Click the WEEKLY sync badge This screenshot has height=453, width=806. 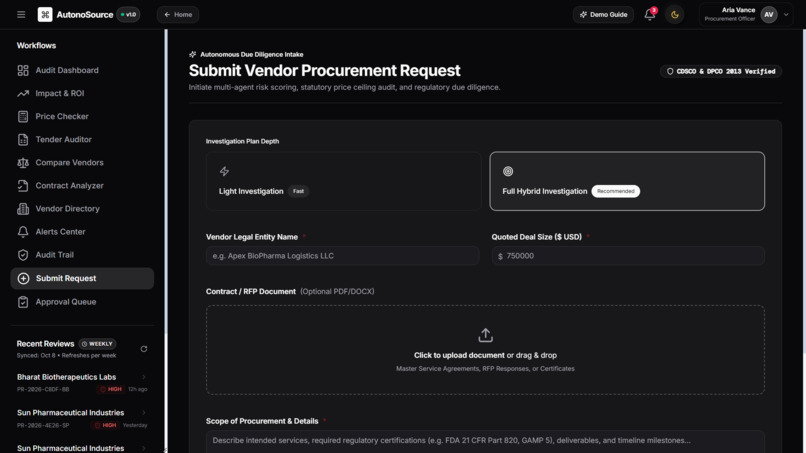[97, 343]
